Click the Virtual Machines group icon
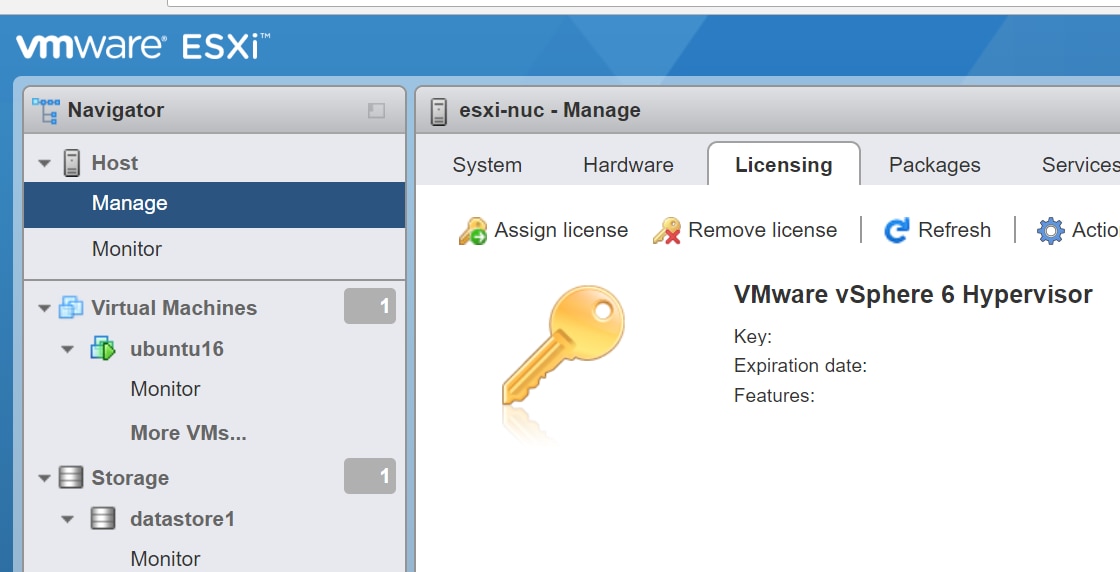1120x572 pixels. 71,307
